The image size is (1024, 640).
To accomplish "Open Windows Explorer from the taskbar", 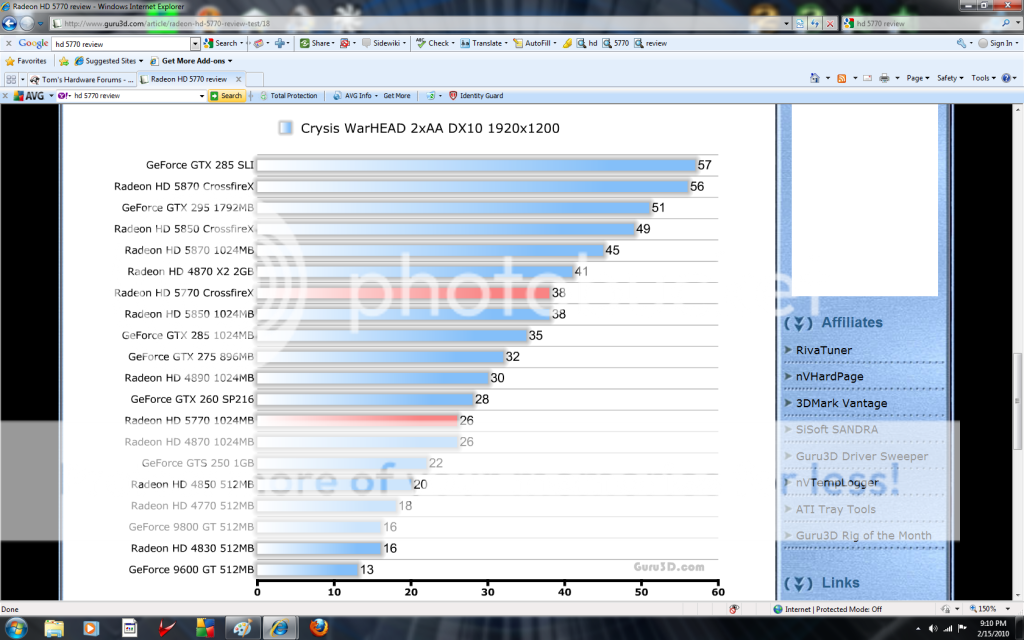I will coord(54,628).
